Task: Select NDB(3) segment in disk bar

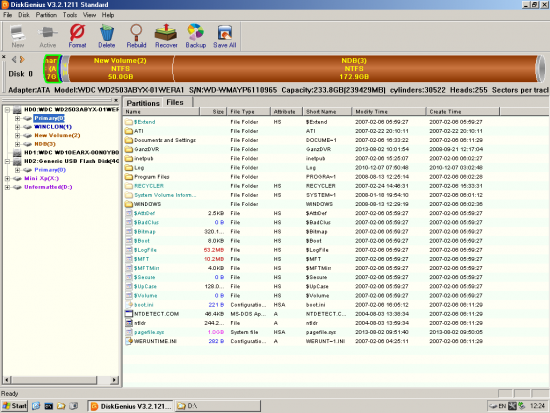Action: click(355, 69)
